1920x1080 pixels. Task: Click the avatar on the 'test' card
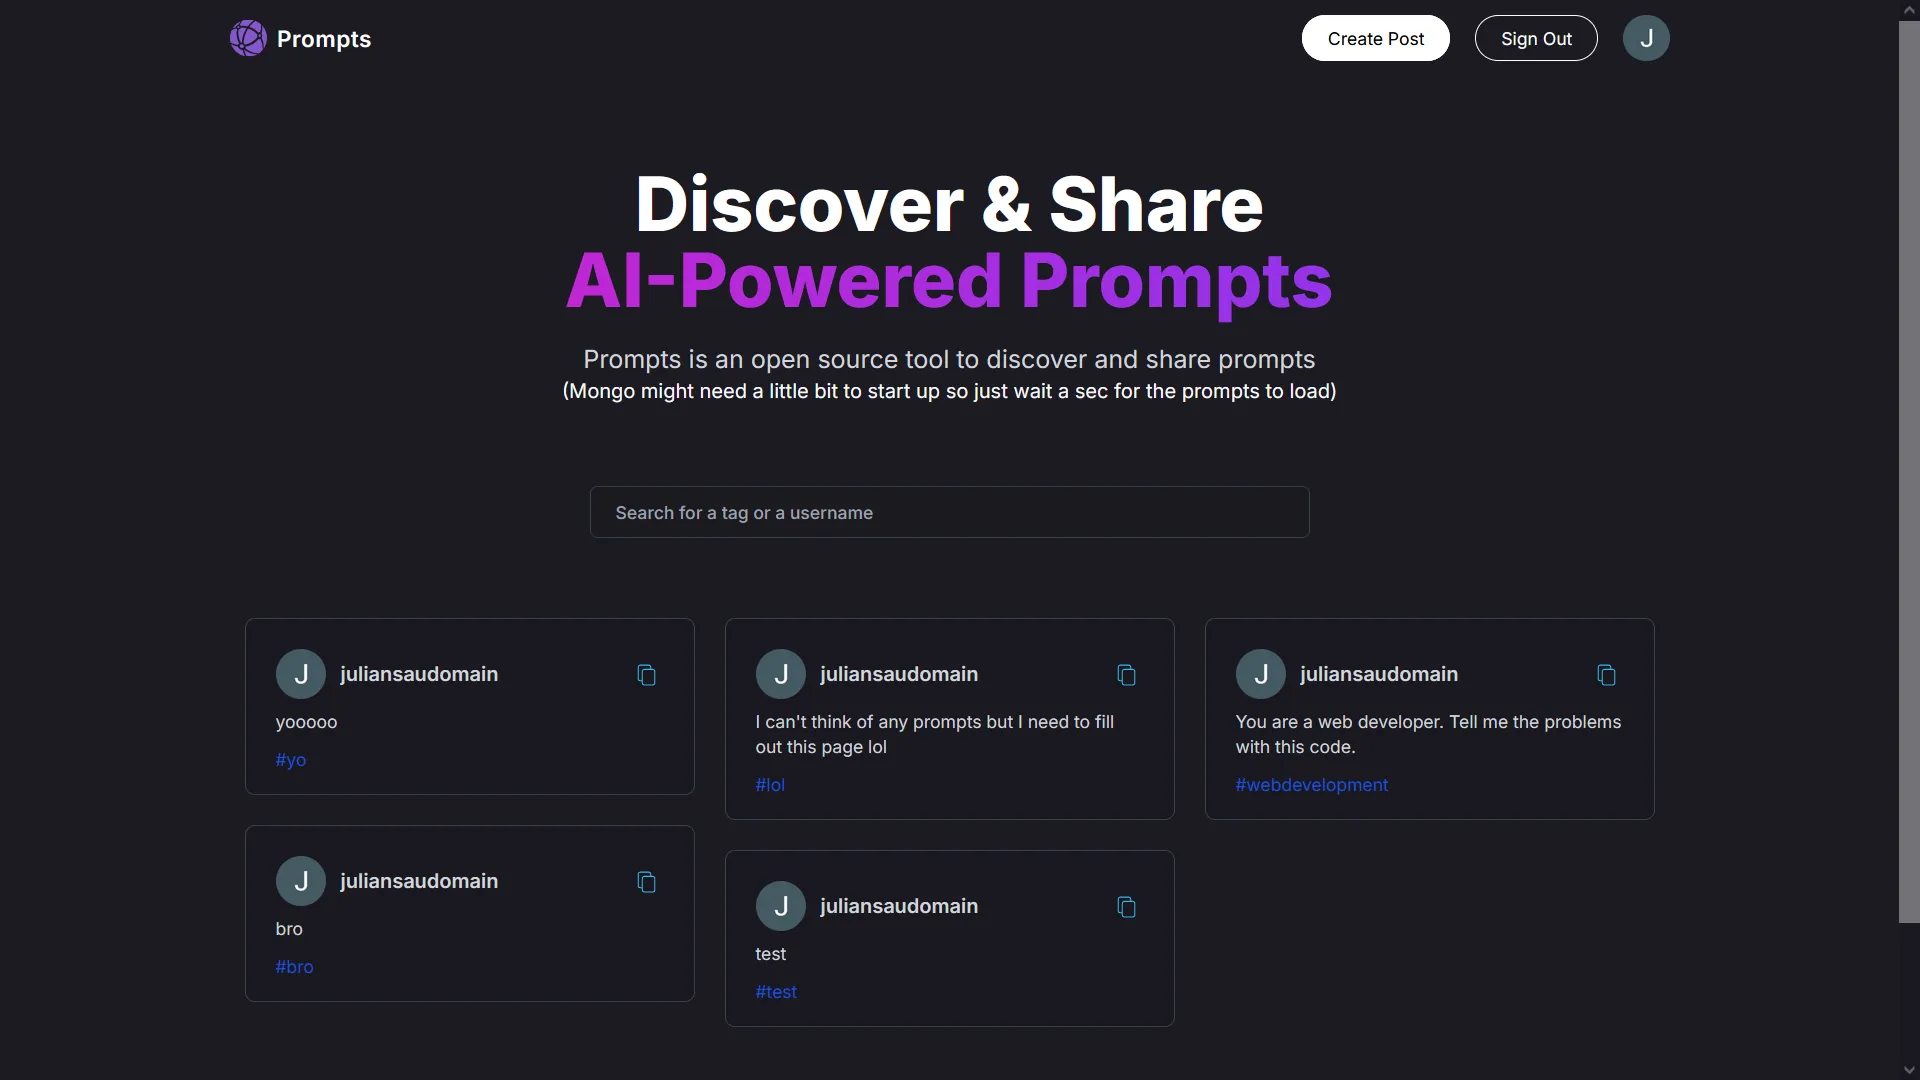tap(780, 906)
